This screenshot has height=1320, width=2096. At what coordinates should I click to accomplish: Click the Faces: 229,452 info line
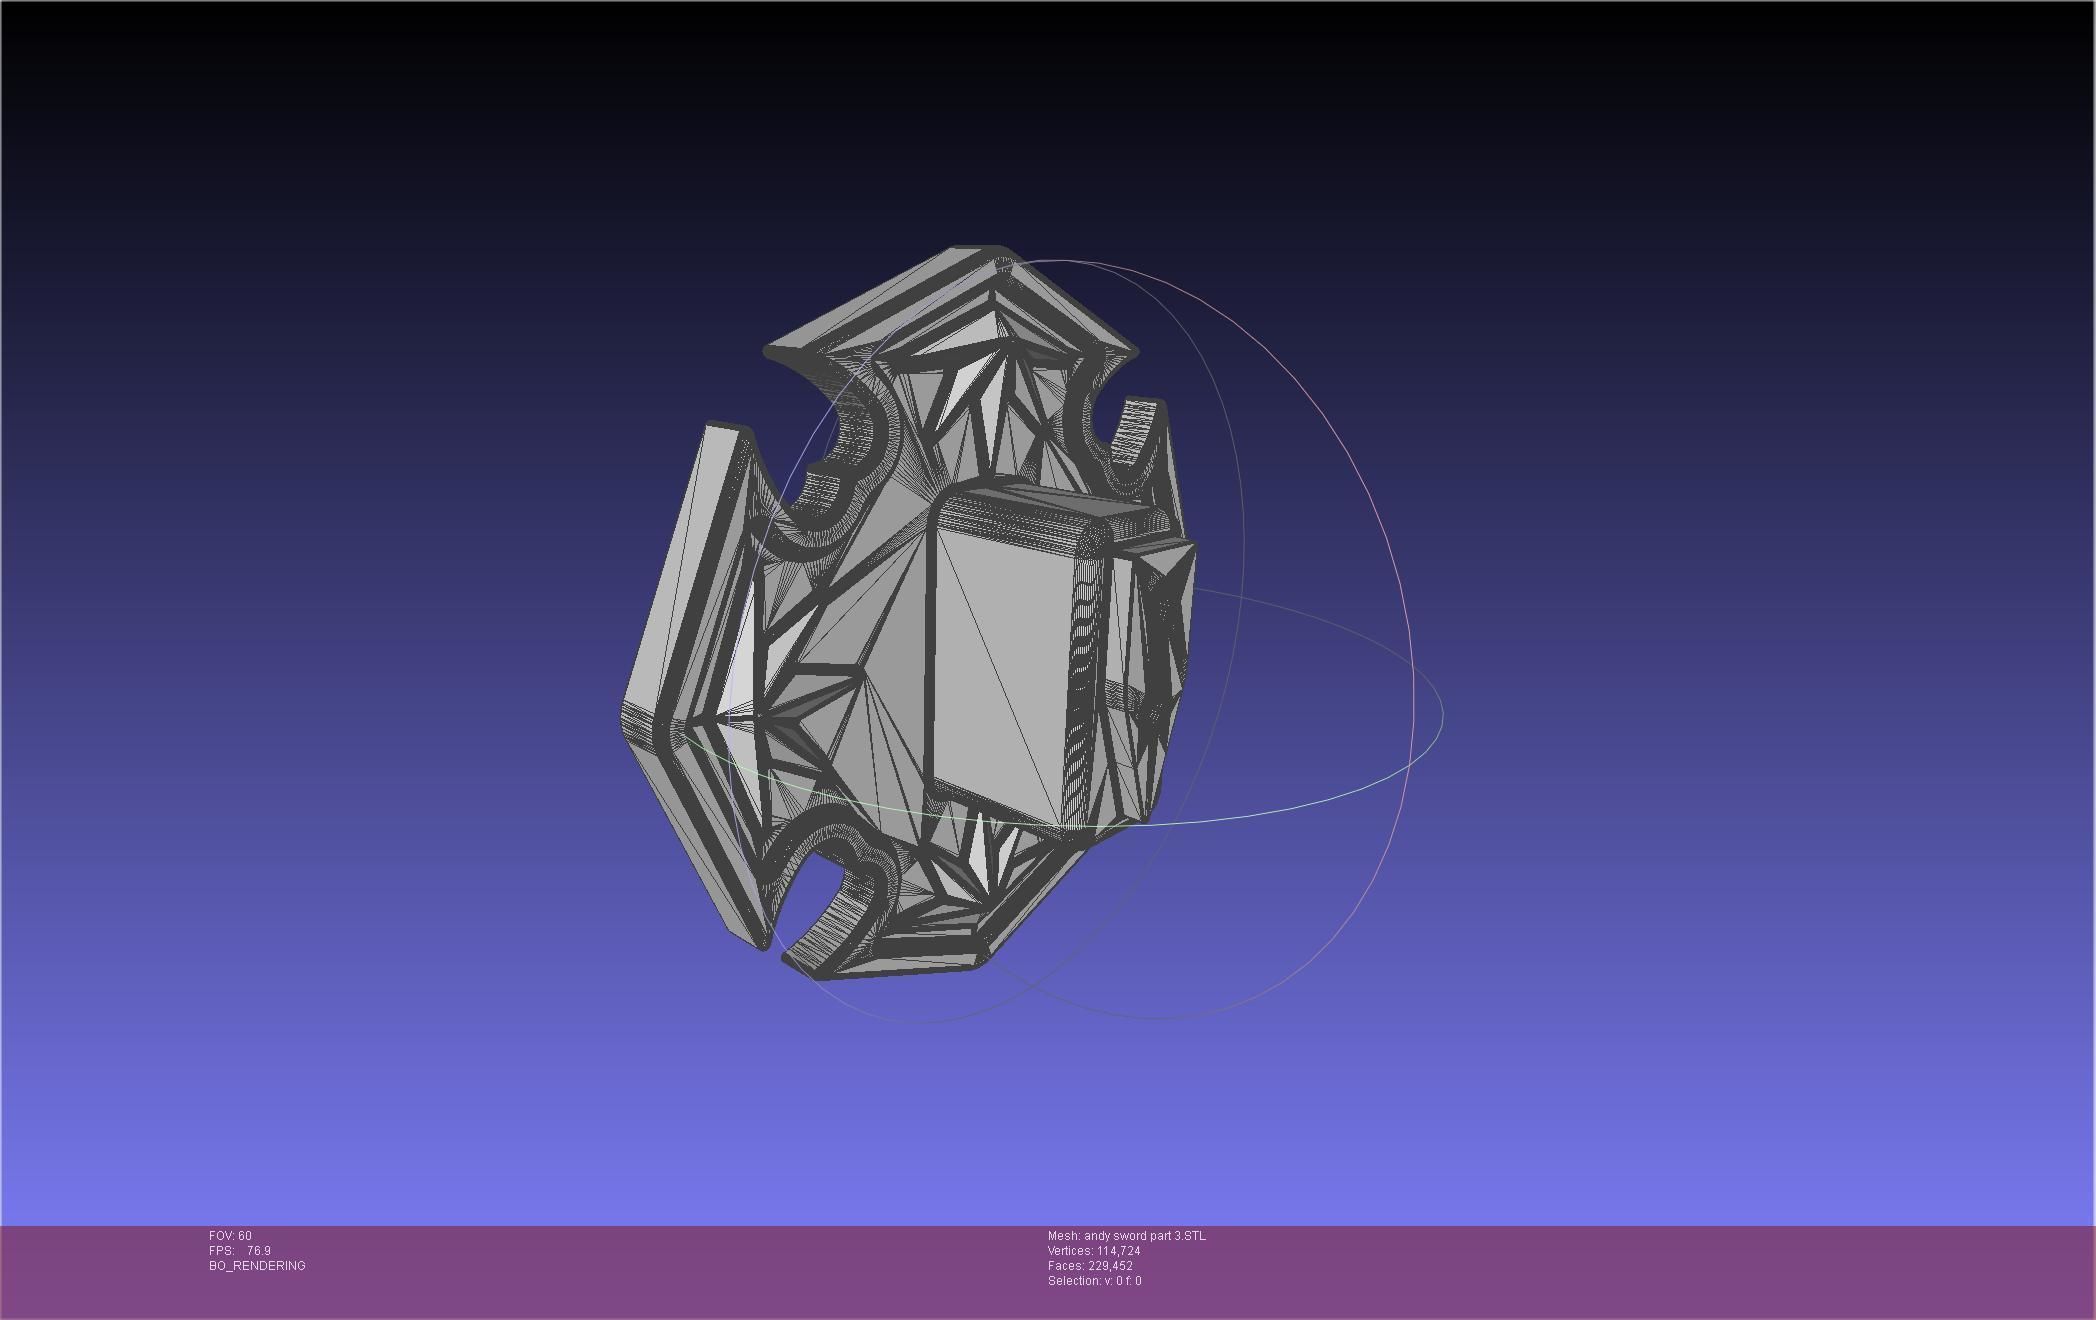pos(1090,1266)
